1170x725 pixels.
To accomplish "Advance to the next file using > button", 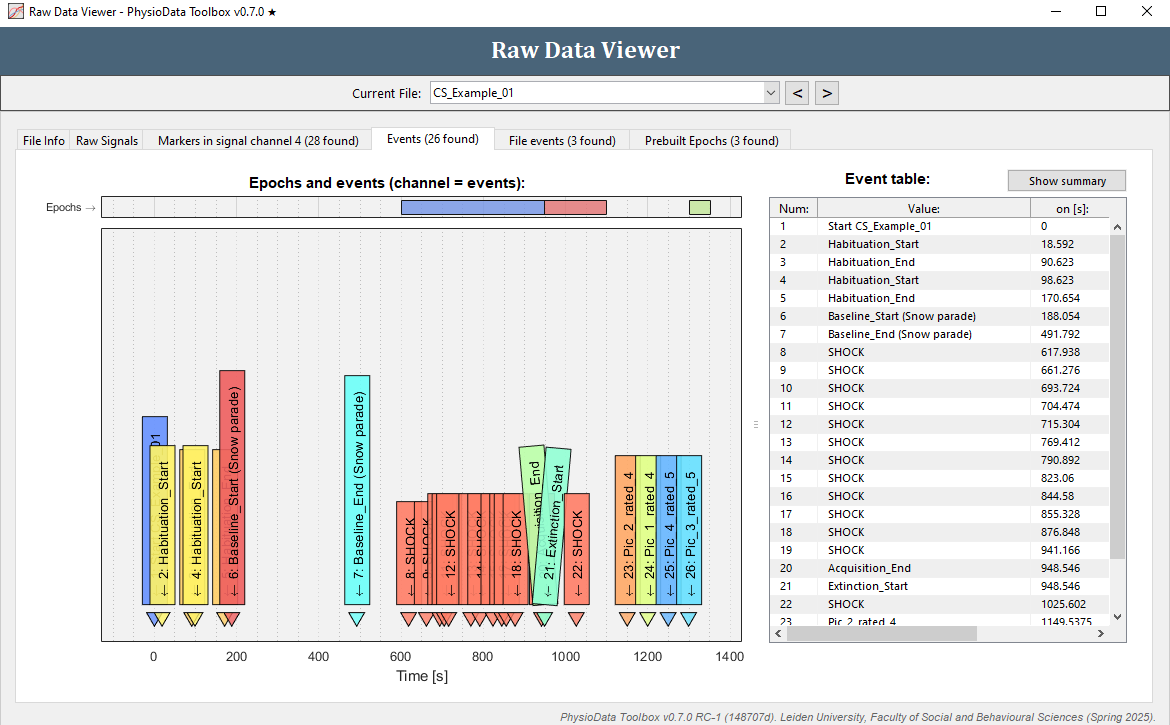I will [826, 92].
